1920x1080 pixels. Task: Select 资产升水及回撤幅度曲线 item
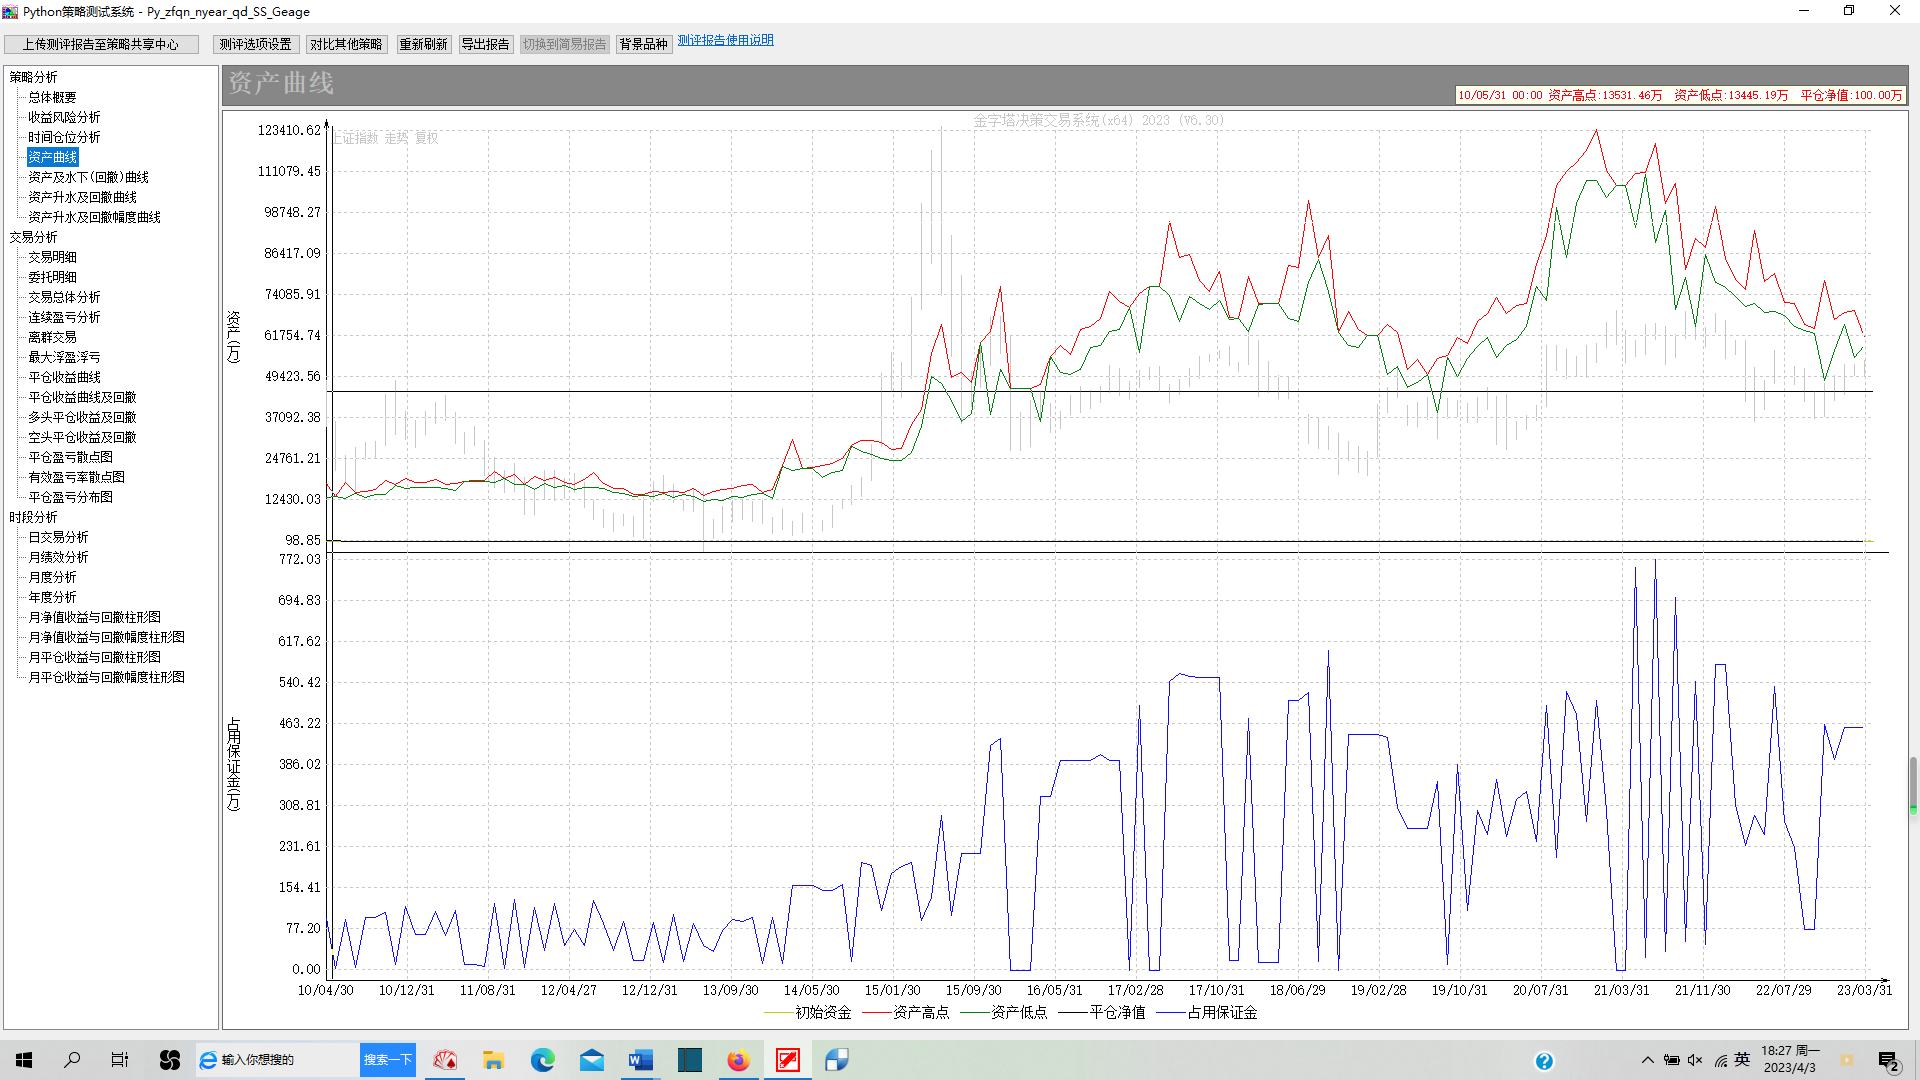[x=94, y=217]
